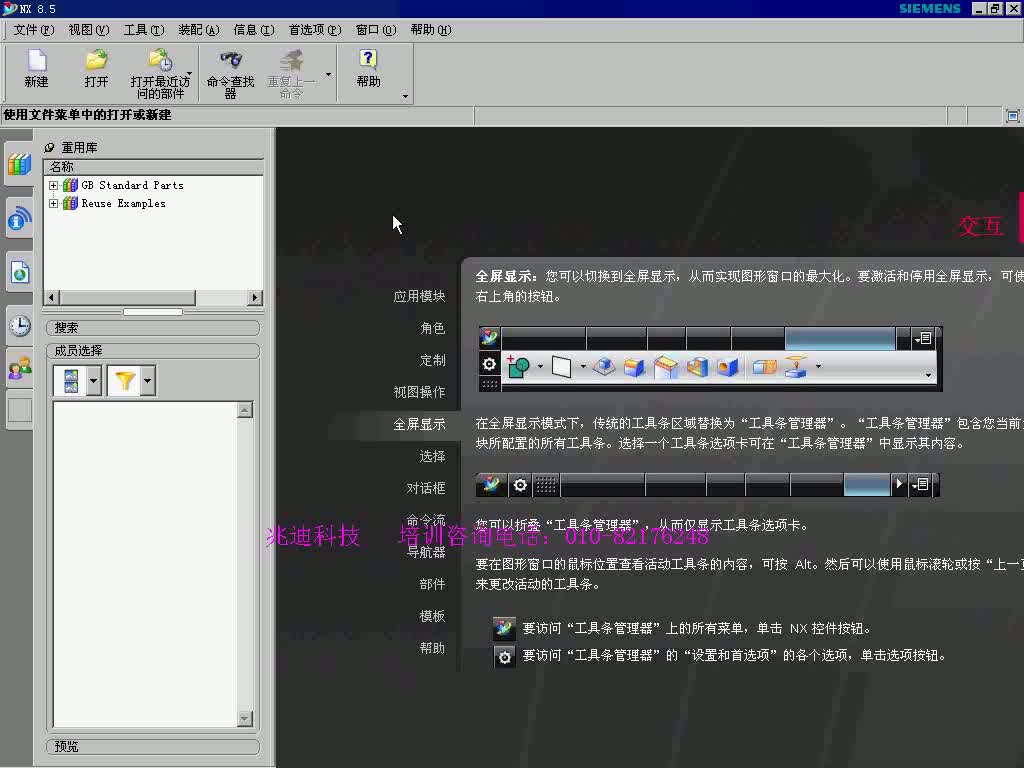
Task: Select 帮助 in welcome page list
Action: coord(432,648)
